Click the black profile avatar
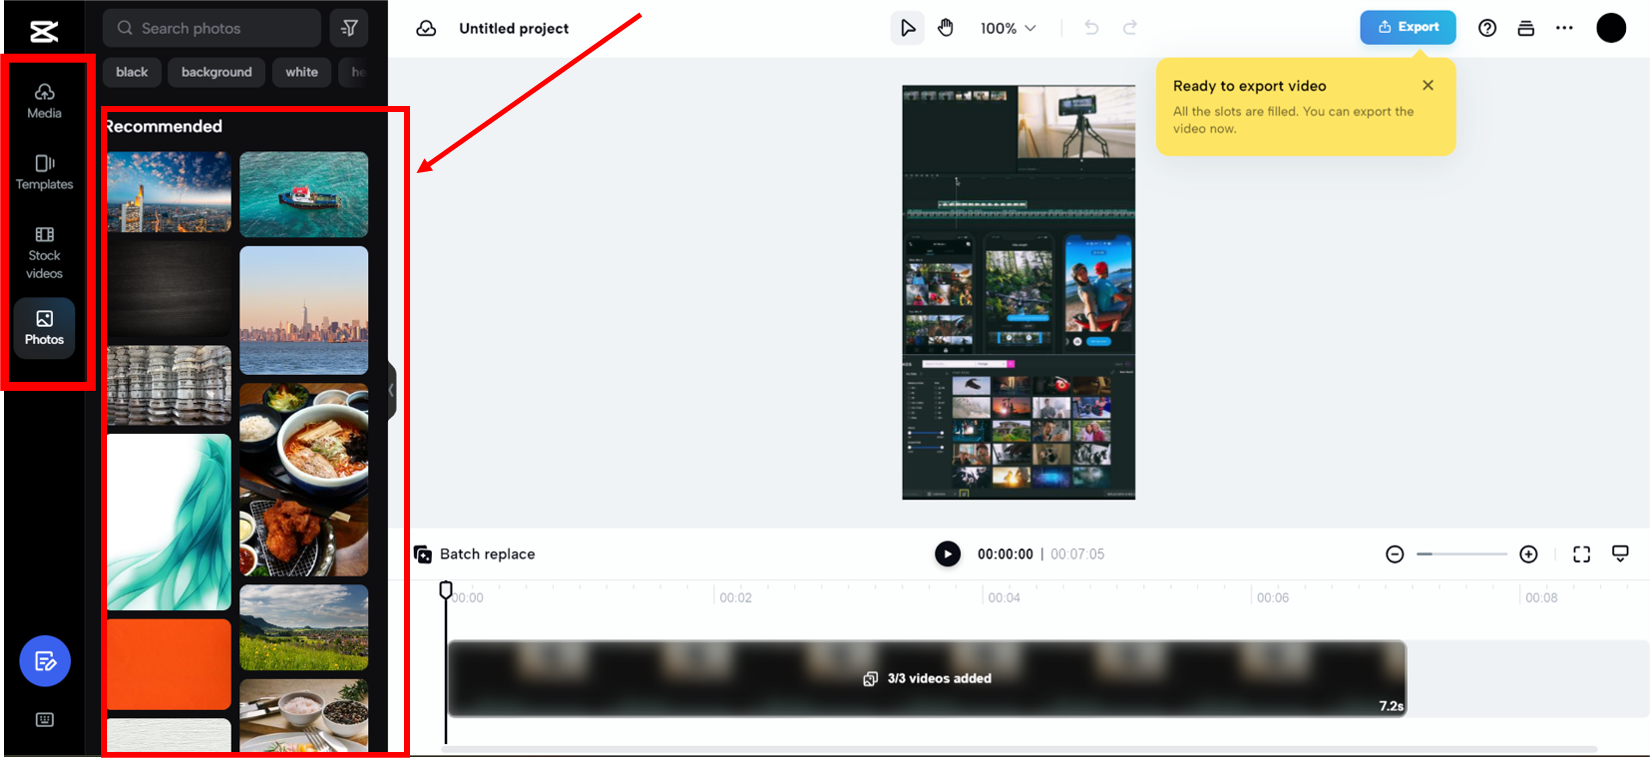 coord(1611,28)
